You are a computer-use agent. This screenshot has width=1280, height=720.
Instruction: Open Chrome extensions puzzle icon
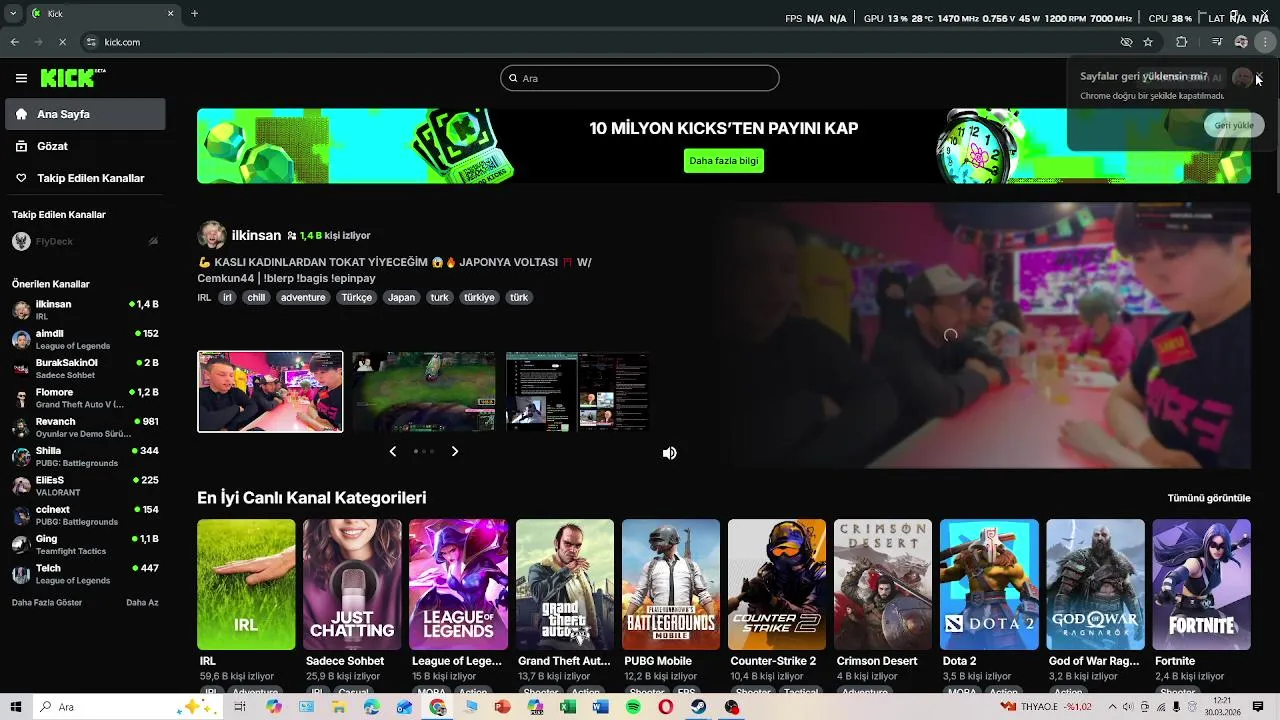[x=1182, y=42]
